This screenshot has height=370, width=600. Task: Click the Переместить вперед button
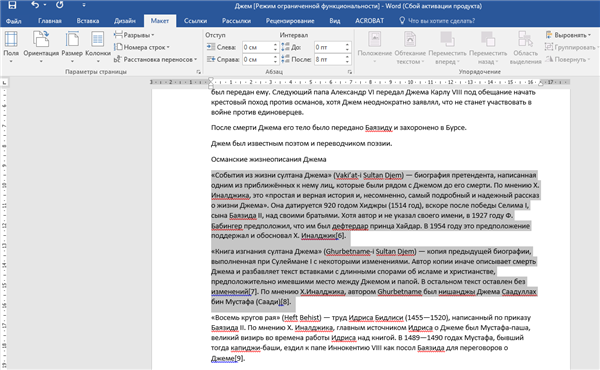pos(447,47)
